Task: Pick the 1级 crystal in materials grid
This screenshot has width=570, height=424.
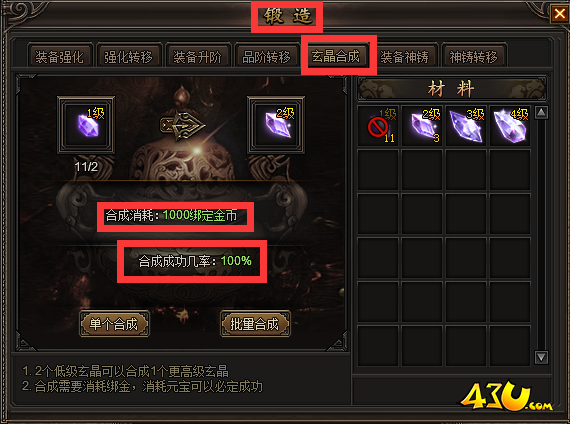Action: coord(378,126)
